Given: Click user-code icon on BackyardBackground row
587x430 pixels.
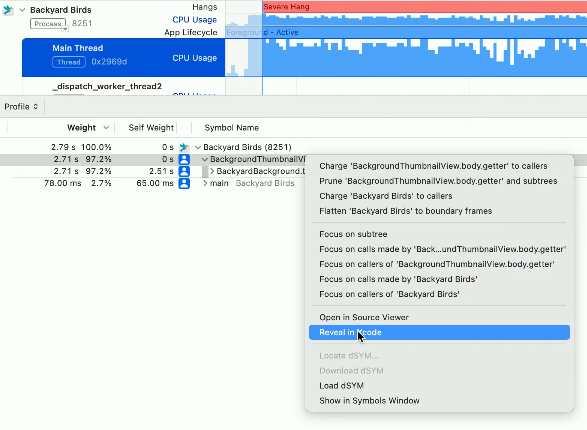Looking at the screenshot, I should [184, 171].
